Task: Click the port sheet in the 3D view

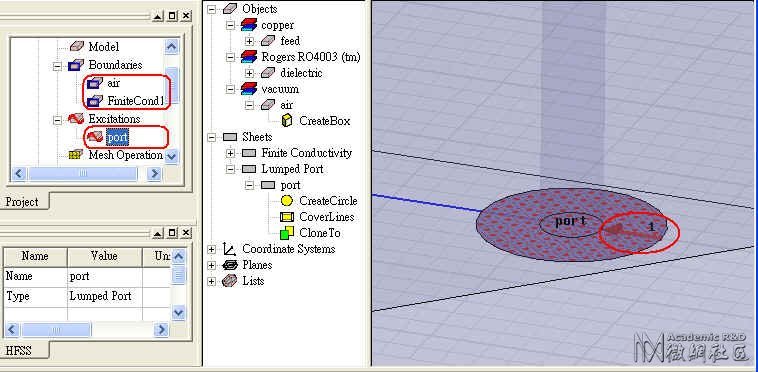Action: coord(571,225)
